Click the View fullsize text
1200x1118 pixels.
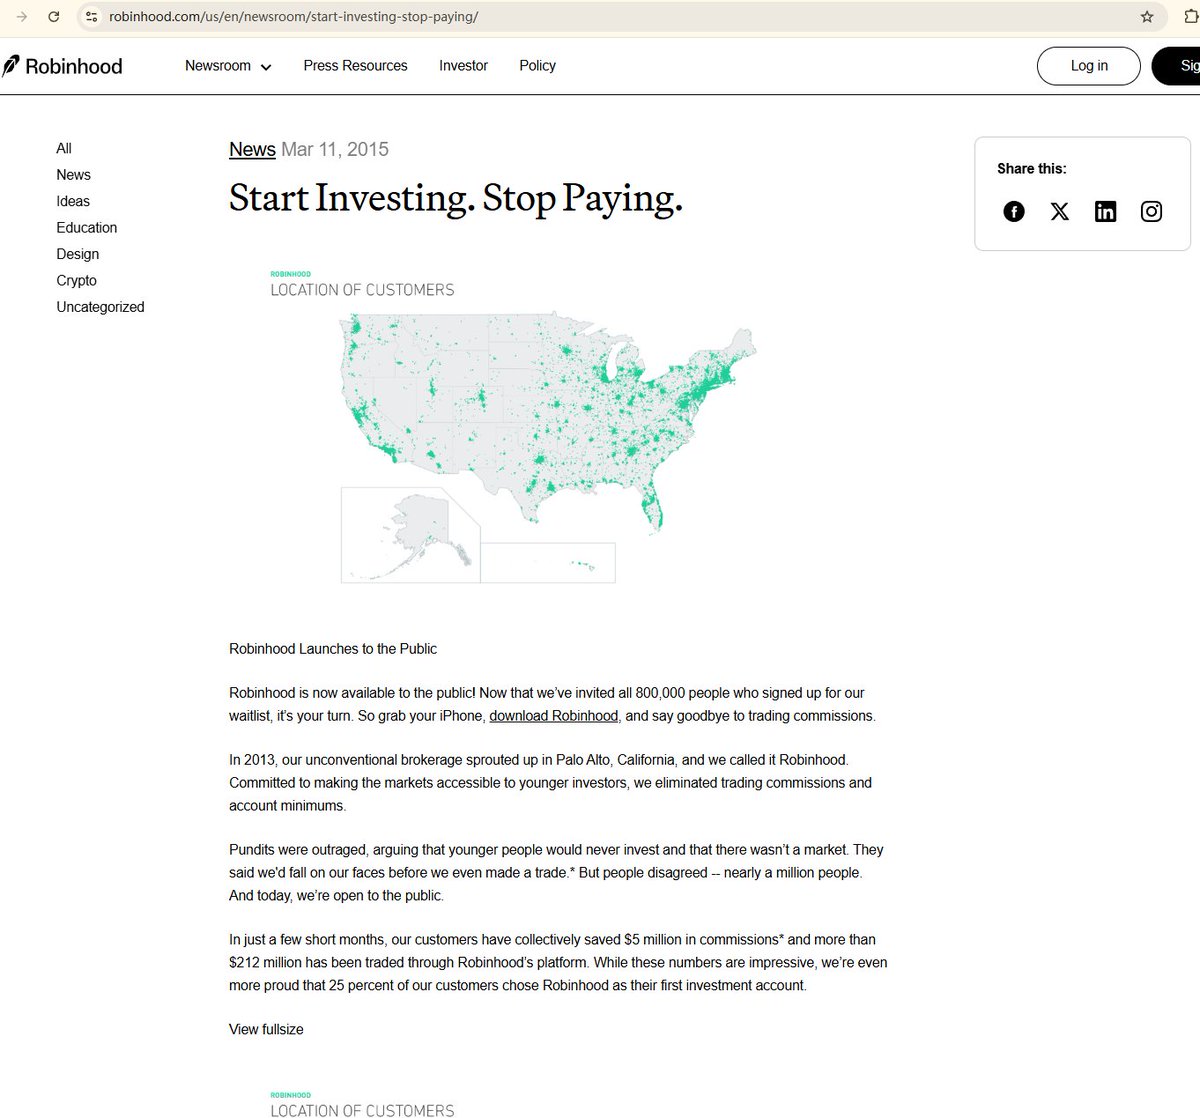pyautogui.click(x=266, y=1029)
